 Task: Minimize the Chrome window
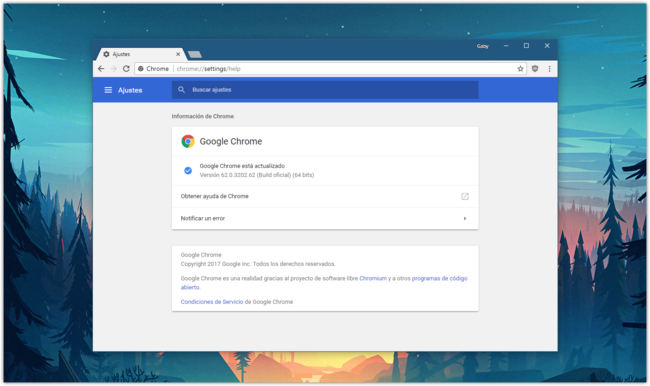pos(506,46)
